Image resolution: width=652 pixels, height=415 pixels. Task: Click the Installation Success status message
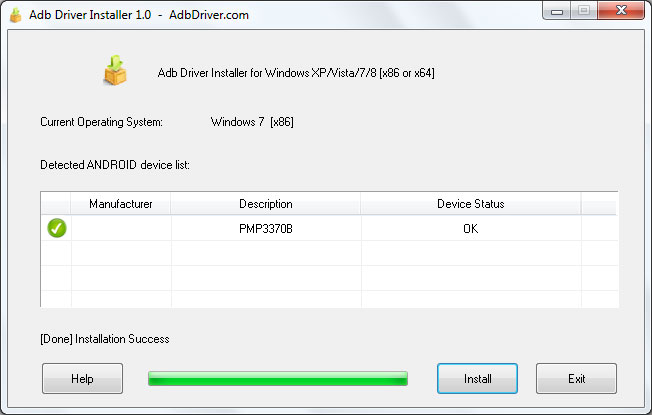[x=105, y=339]
